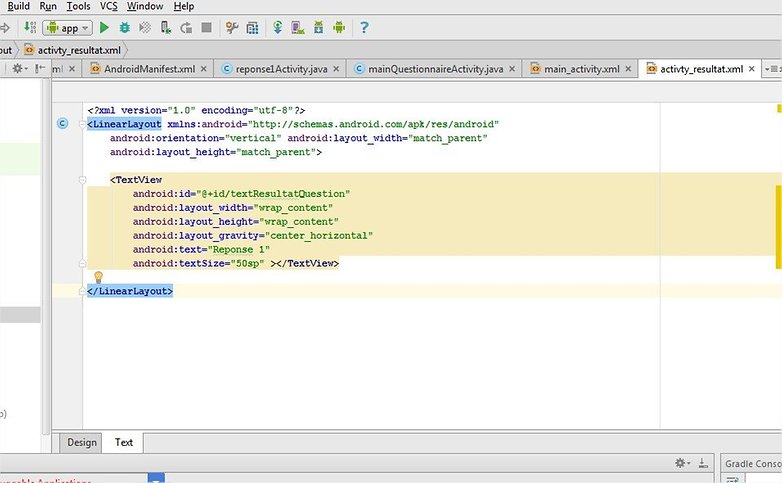Viewport: 782px width, 483px height.
Task: Click the "50sp" textSize value
Action: pyautogui.click(x=247, y=263)
